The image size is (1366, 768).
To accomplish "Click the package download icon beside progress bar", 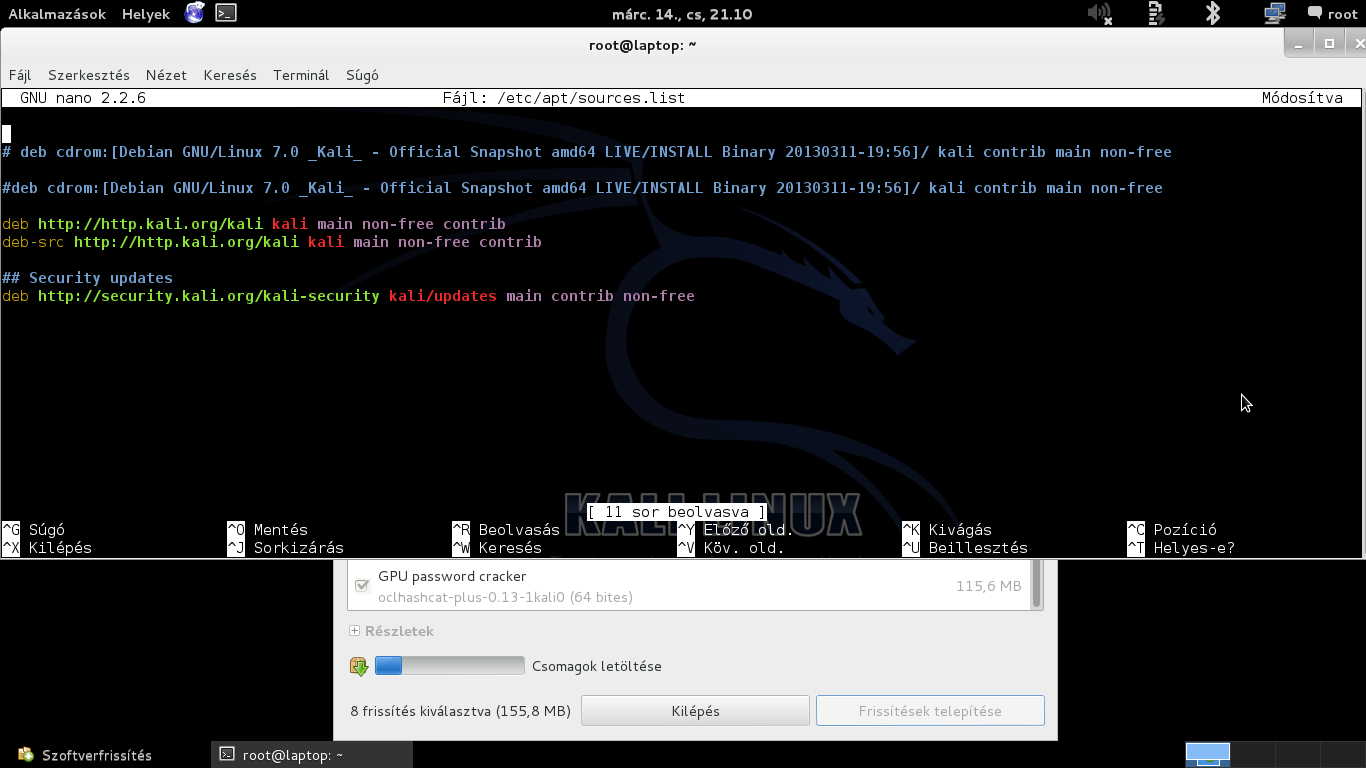I will click(x=359, y=666).
